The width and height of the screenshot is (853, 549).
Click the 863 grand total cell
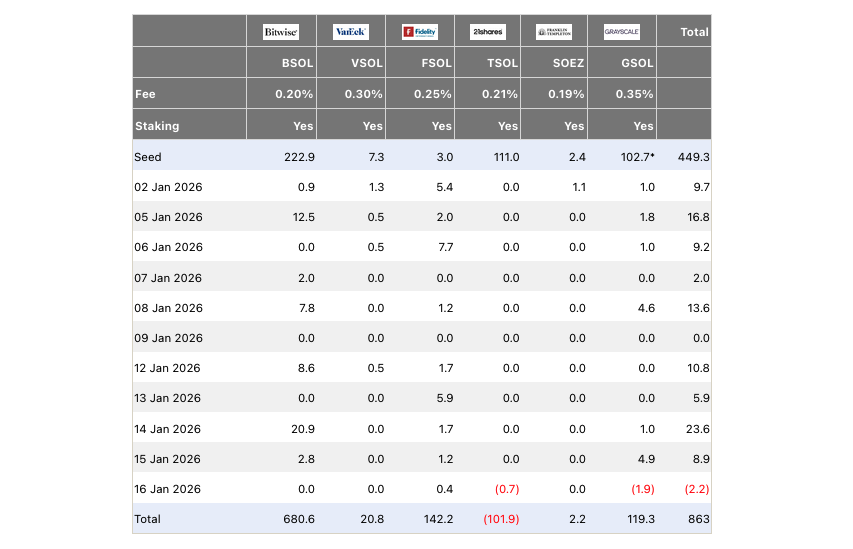point(697,519)
